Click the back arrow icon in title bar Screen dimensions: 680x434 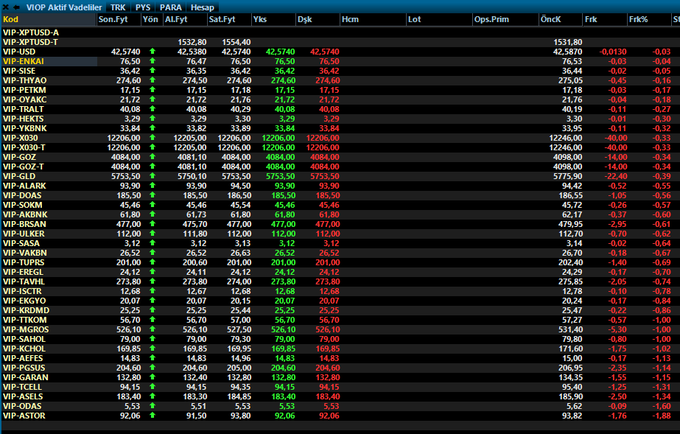16,7
